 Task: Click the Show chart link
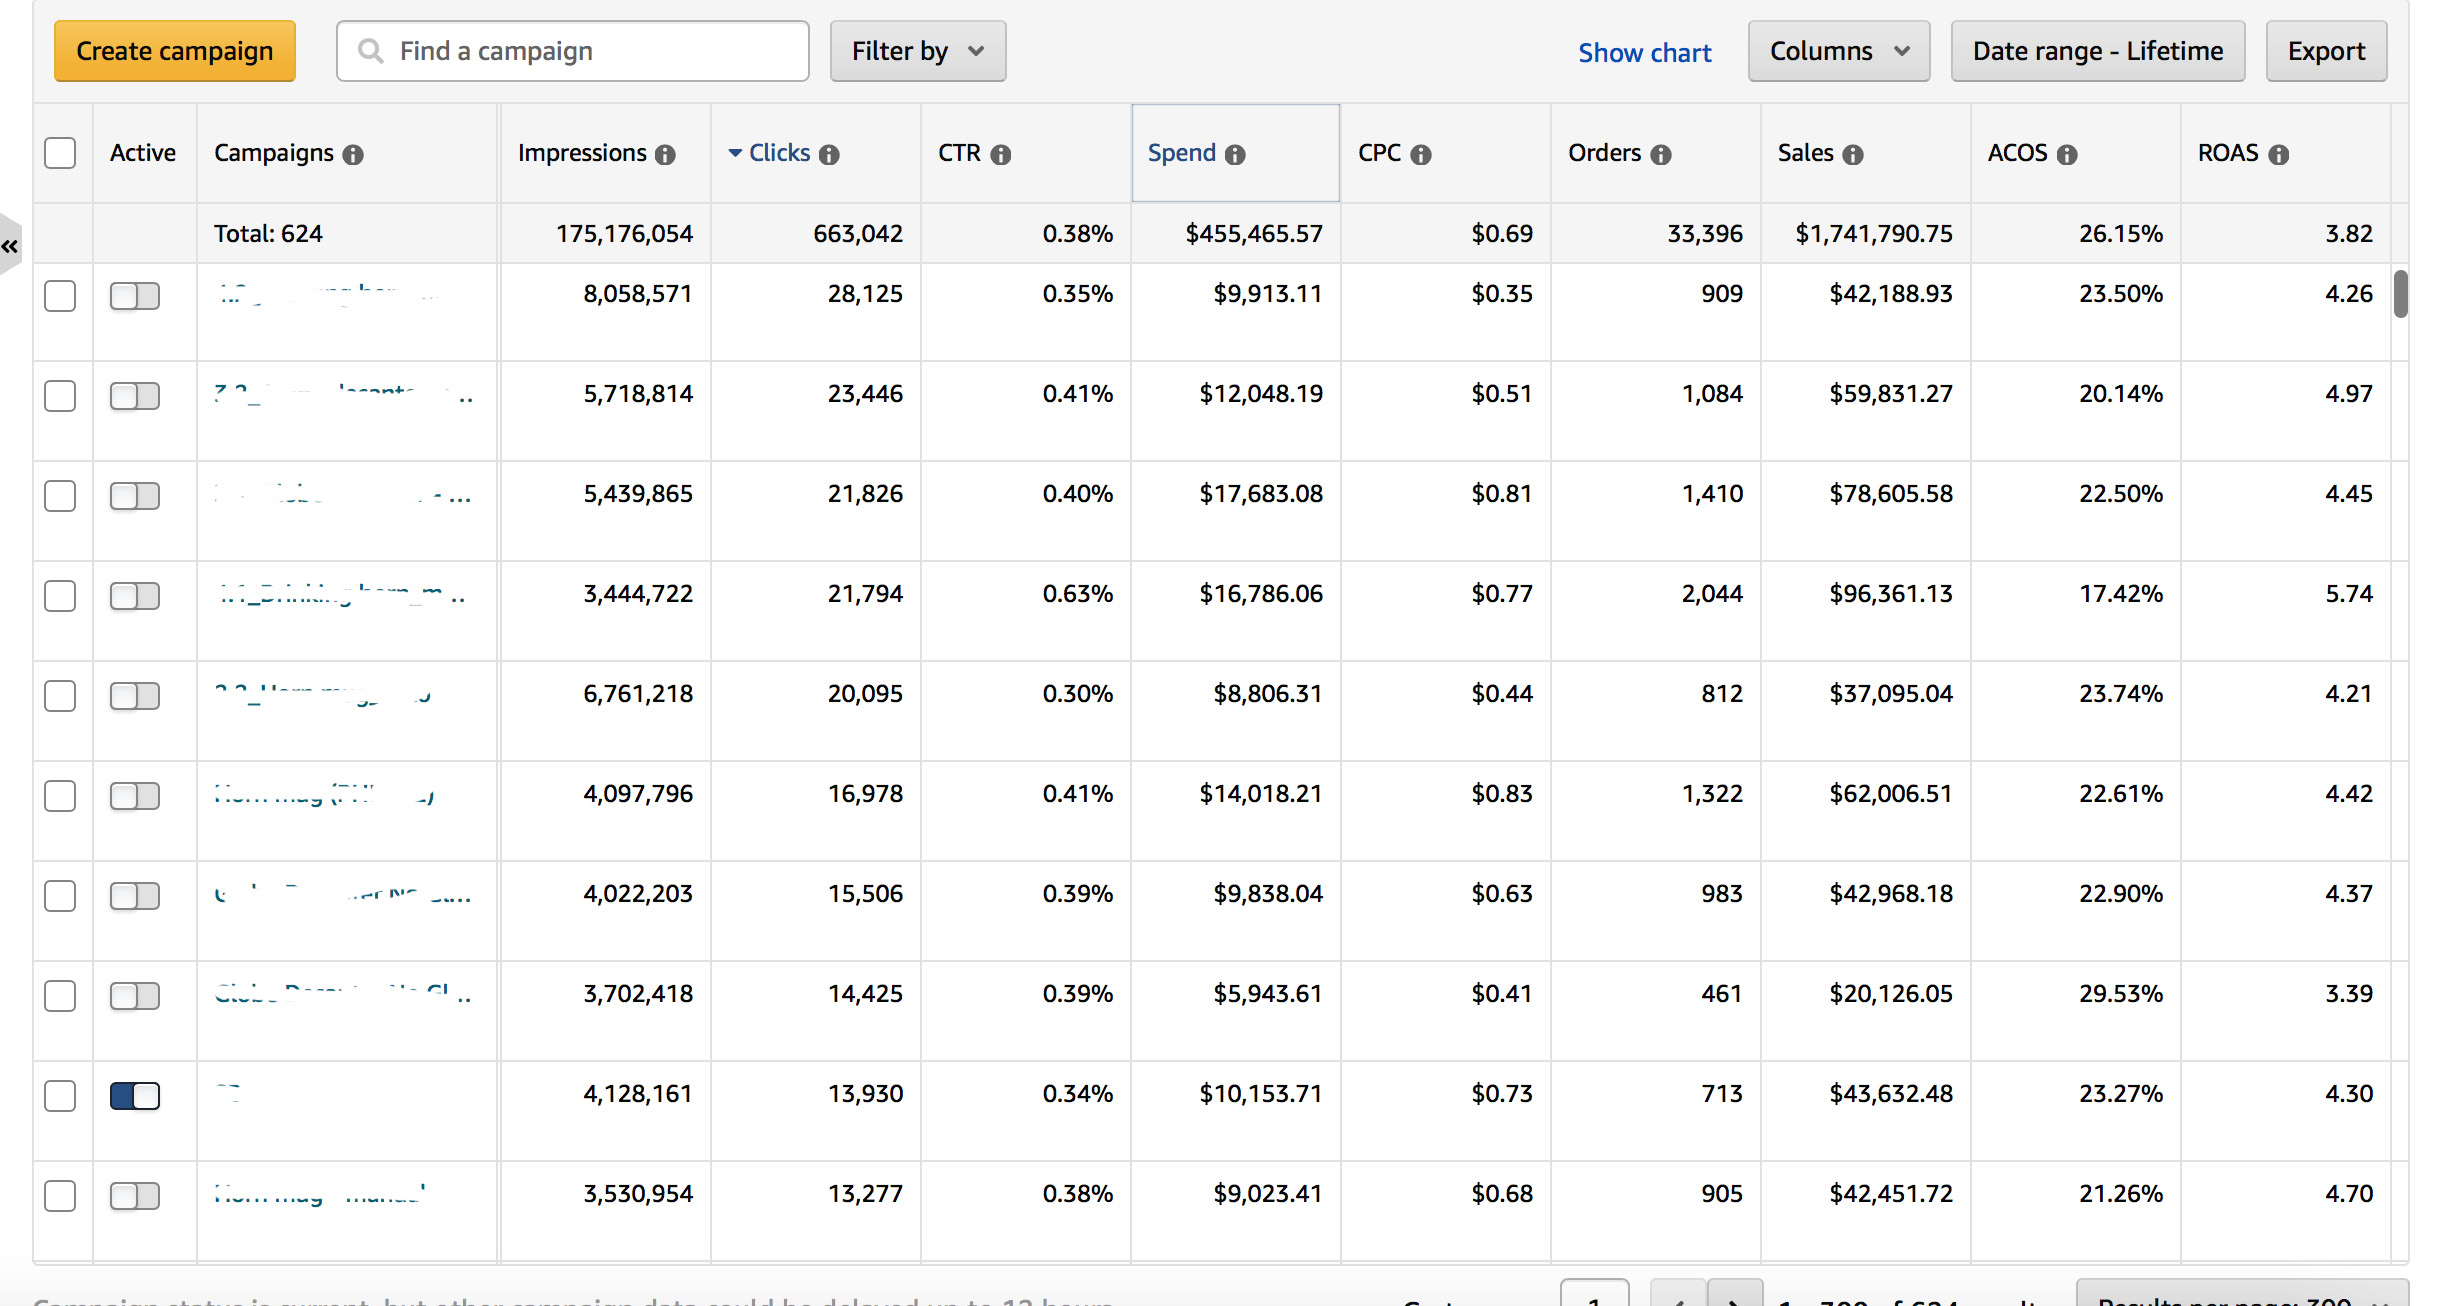1644,52
